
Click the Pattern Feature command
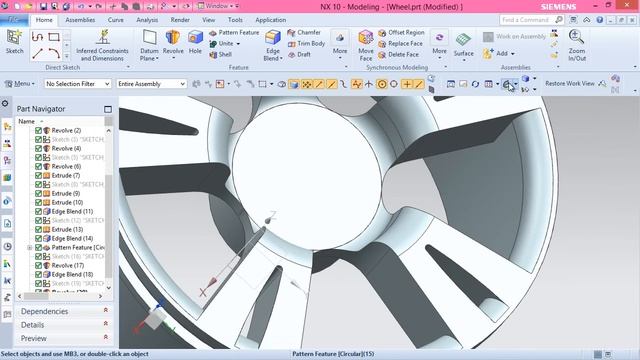coord(234,32)
